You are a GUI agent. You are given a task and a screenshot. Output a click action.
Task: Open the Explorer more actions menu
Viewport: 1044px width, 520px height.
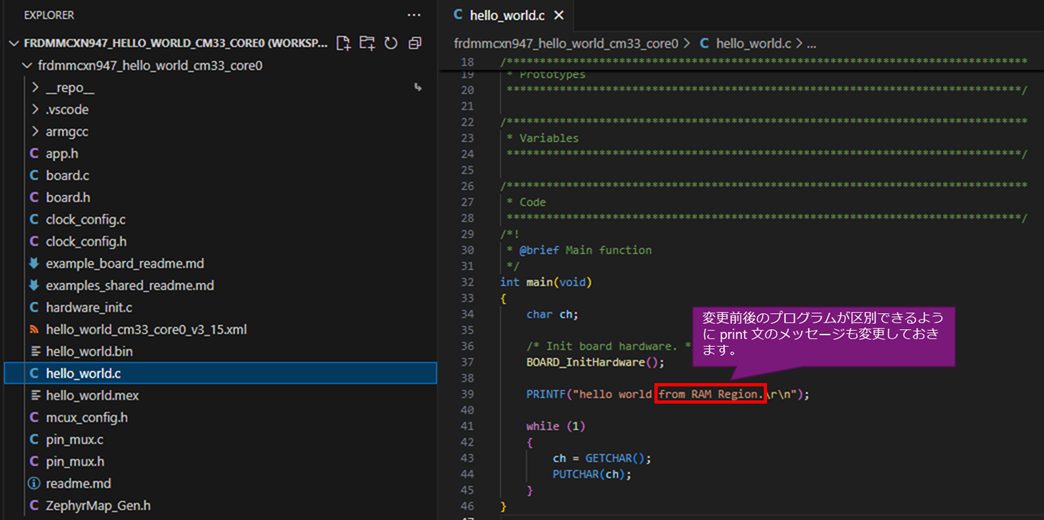click(414, 15)
